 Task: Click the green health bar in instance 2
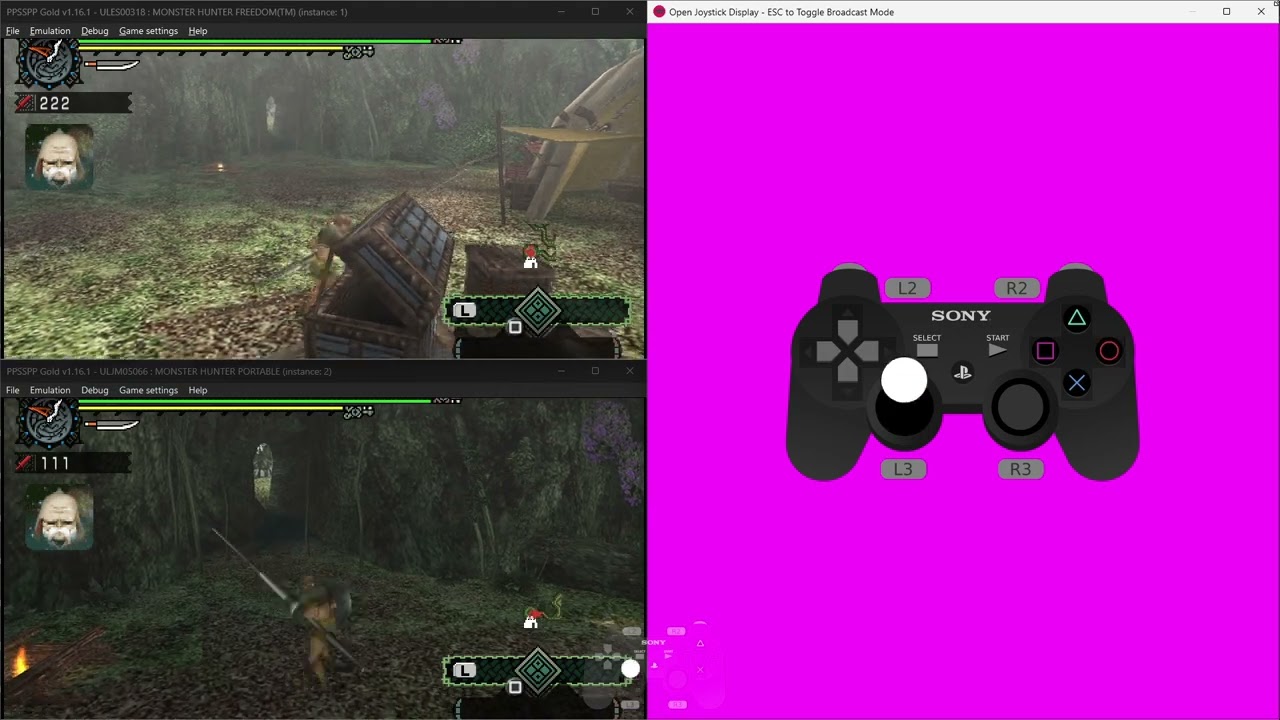(x=255, y=401)
